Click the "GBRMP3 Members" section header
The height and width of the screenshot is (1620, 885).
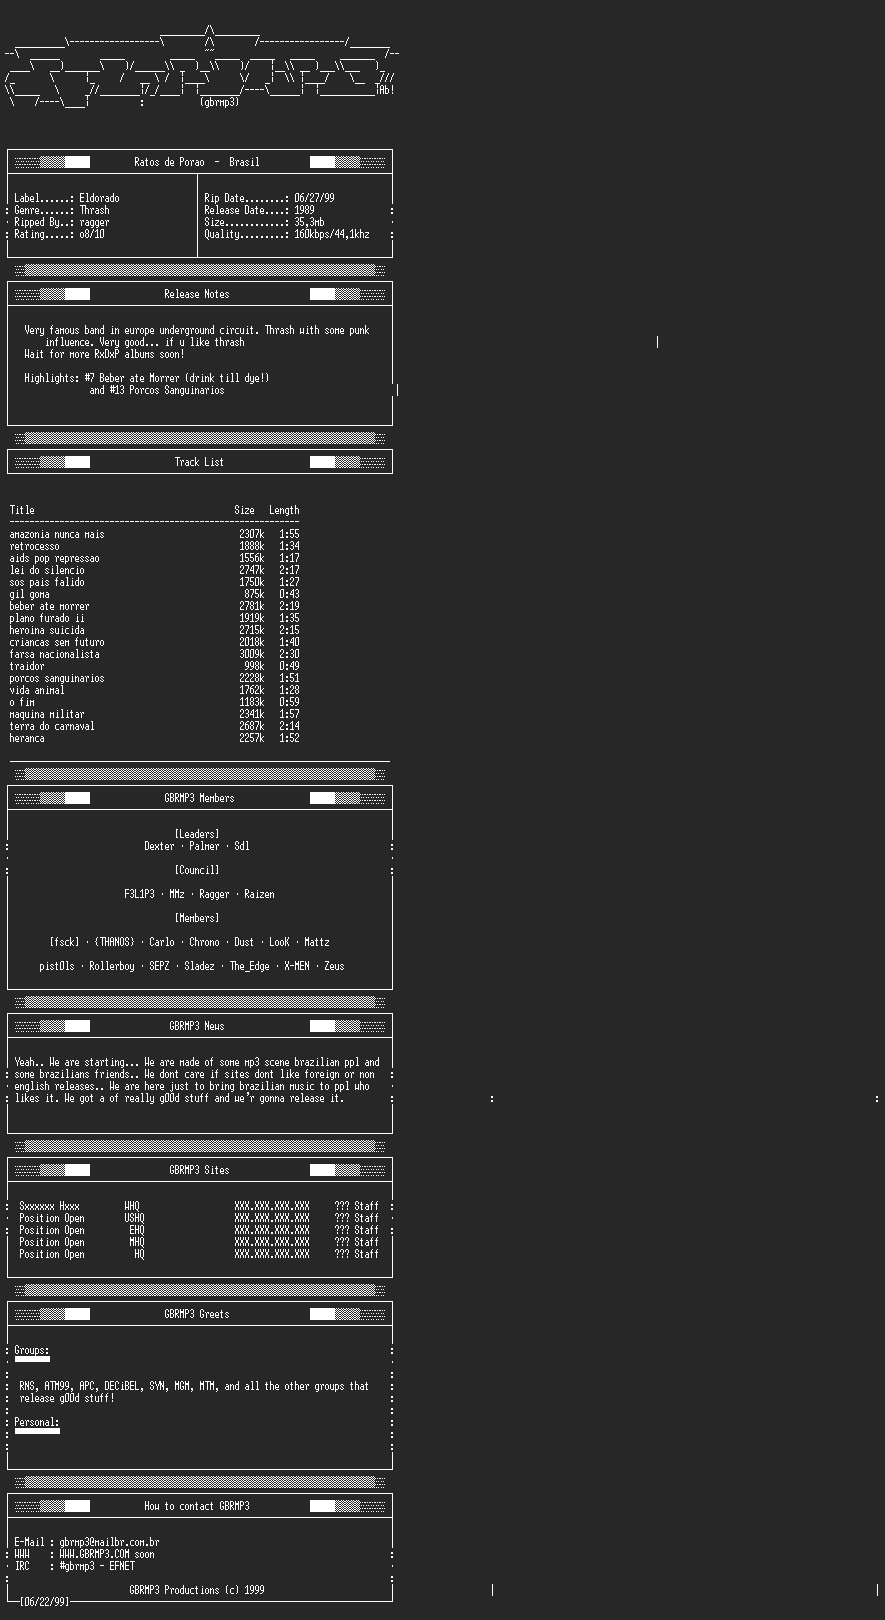tap(199, 798)
